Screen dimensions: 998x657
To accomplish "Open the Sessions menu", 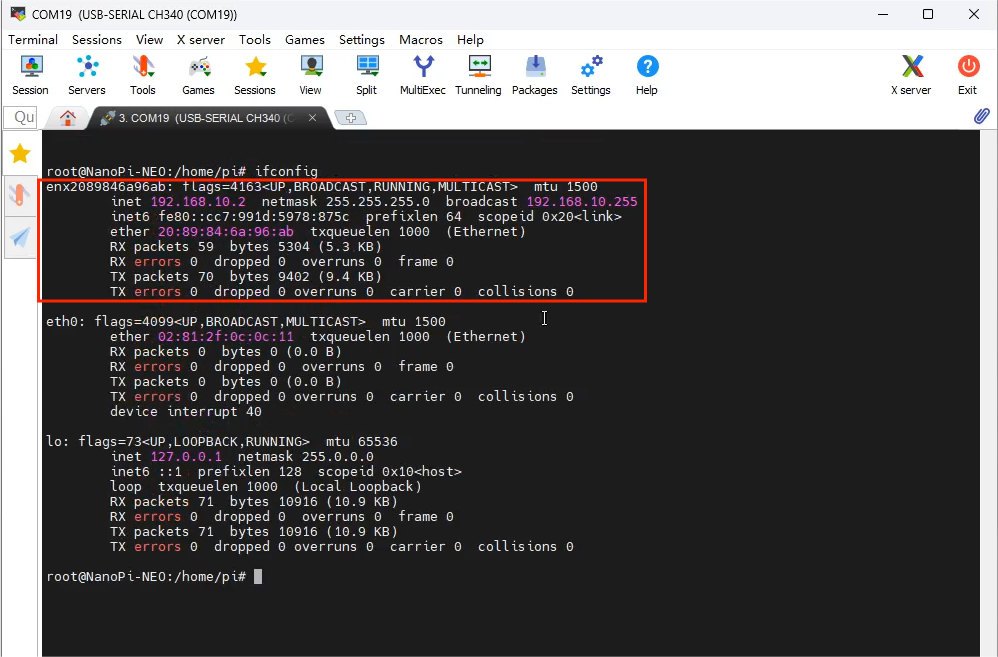I will point(97,39).
